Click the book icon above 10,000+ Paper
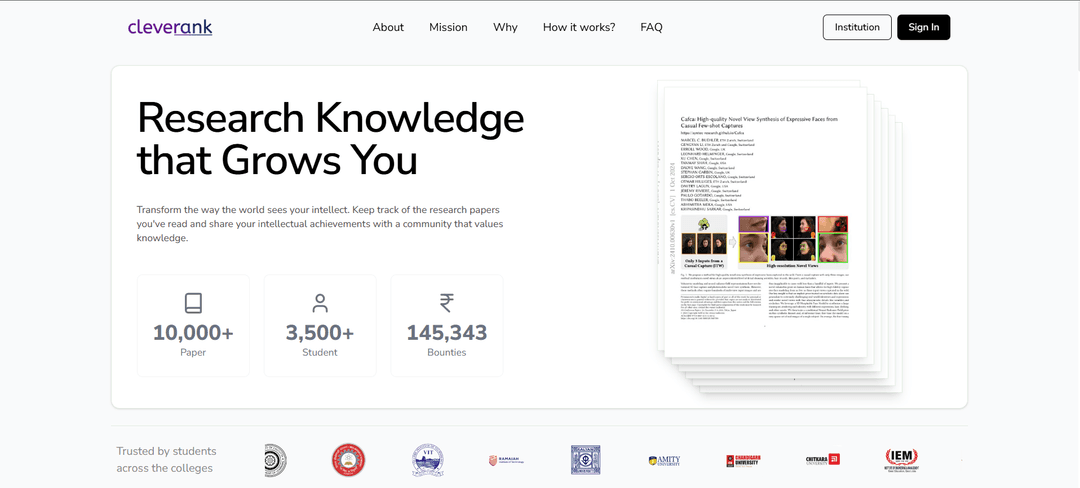 (x=193, y=304)
